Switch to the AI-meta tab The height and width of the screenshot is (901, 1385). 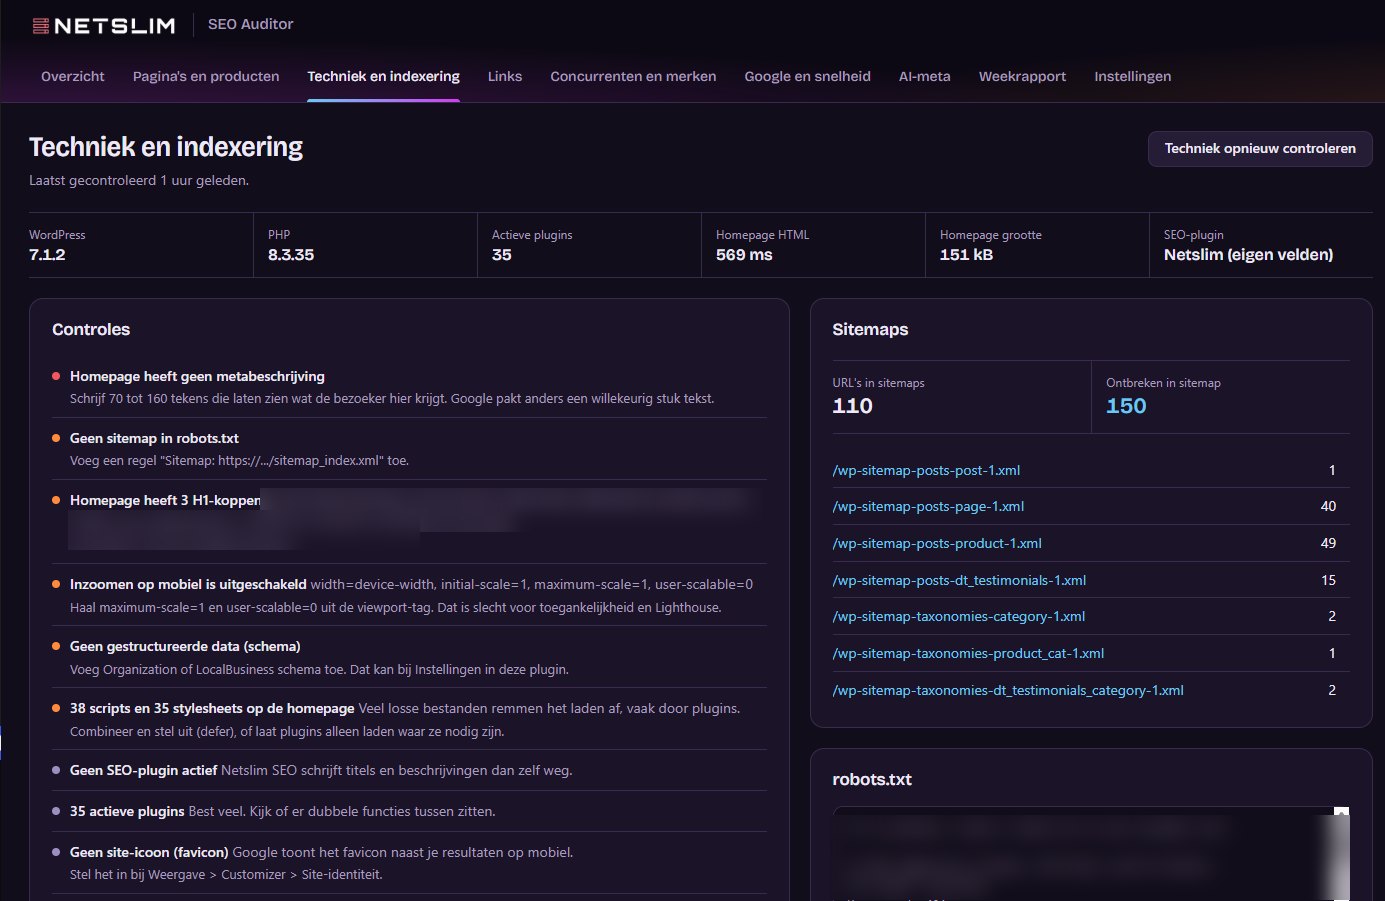point(925,76)
